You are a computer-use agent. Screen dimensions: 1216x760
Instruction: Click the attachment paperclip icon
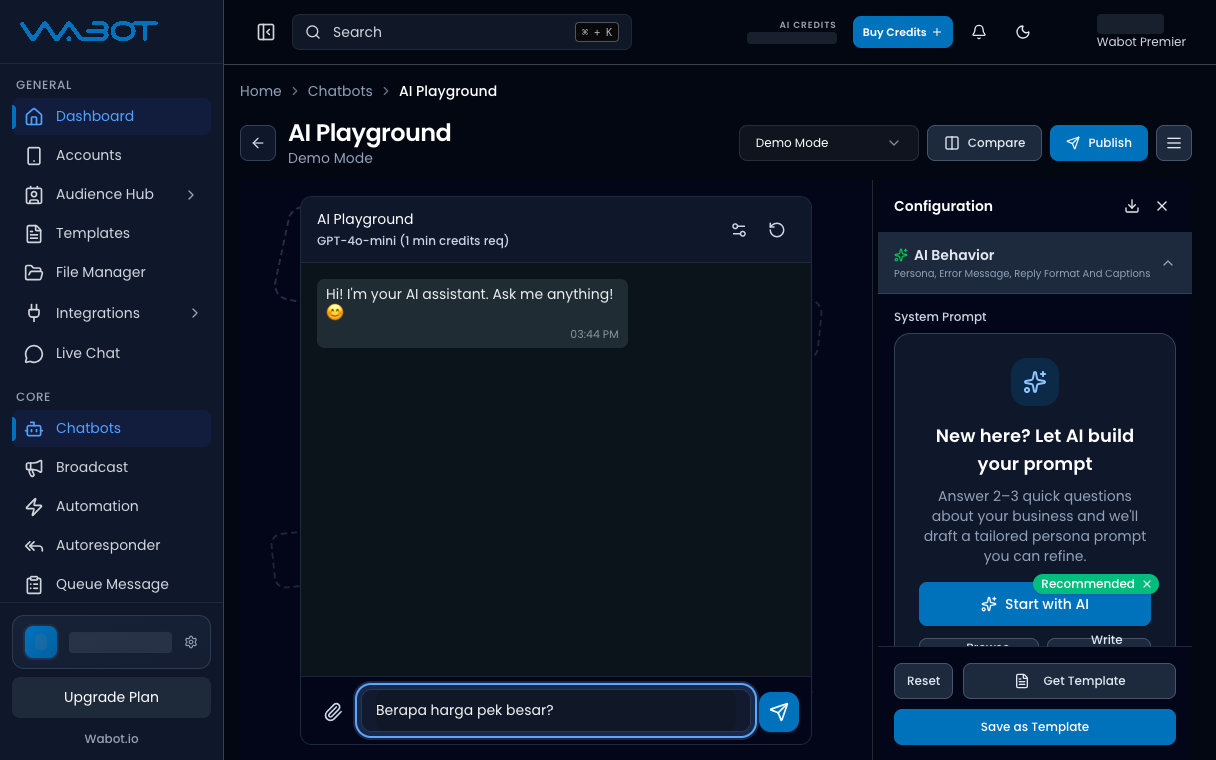(x=333, y=712)
